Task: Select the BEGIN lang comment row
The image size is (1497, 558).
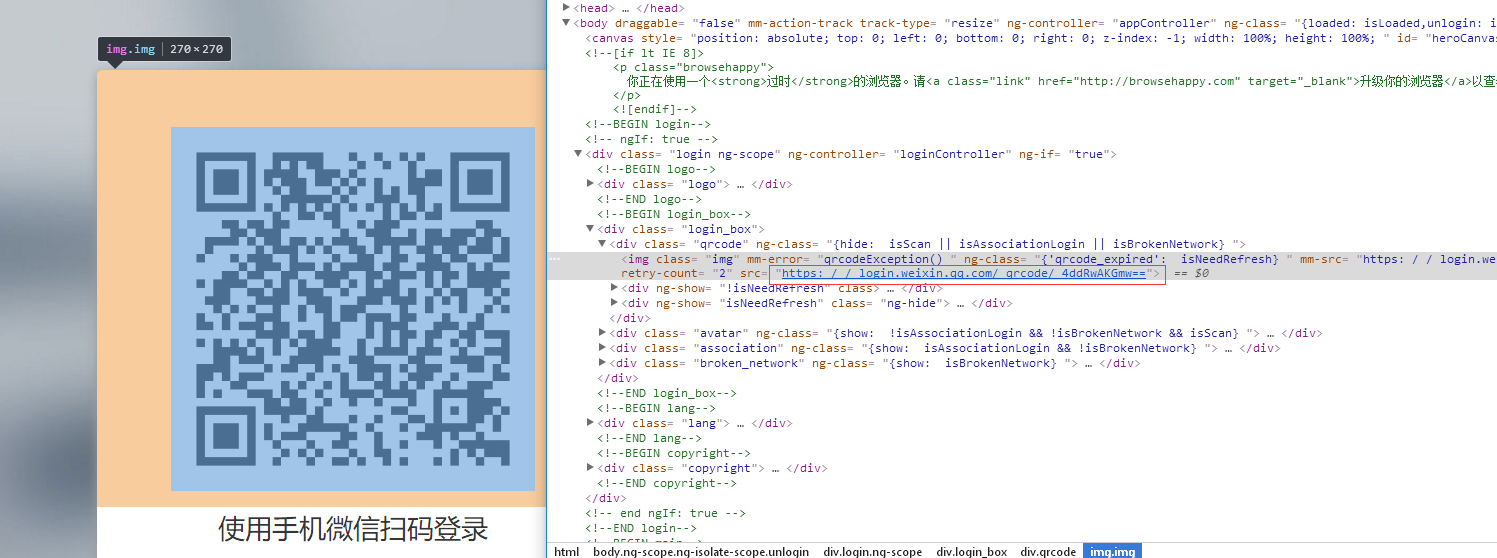Action: click(657, 408)
